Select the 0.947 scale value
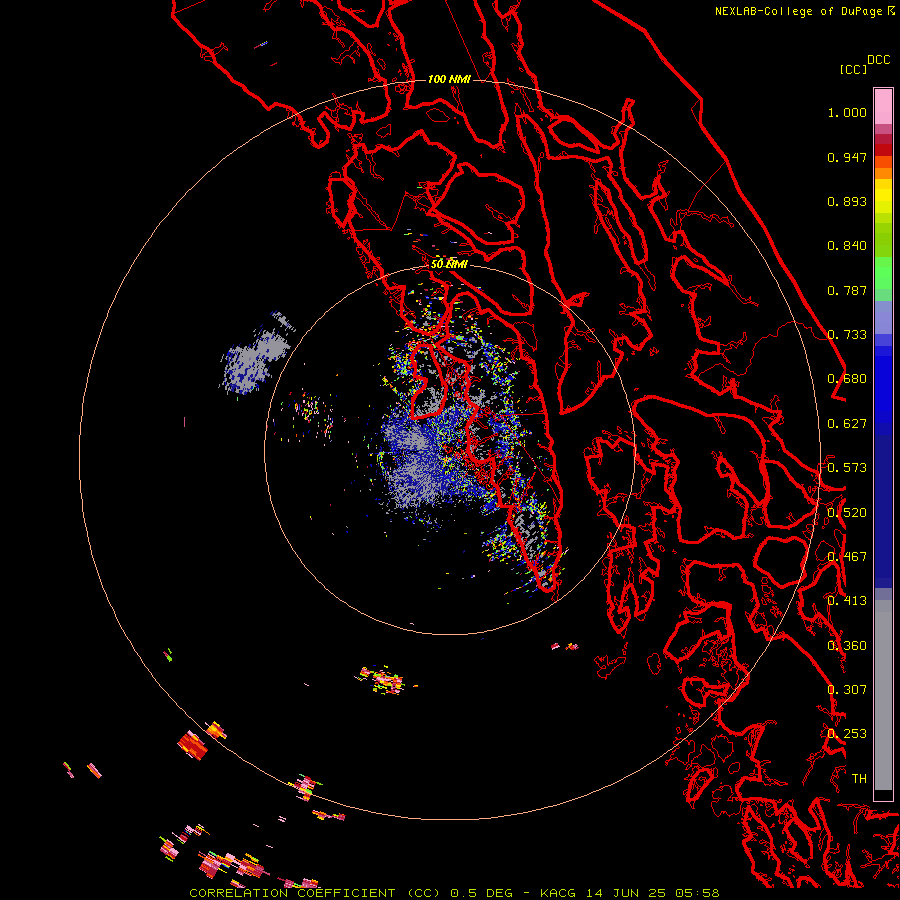Viewport: 900px width, 900px height. (847, 157)
